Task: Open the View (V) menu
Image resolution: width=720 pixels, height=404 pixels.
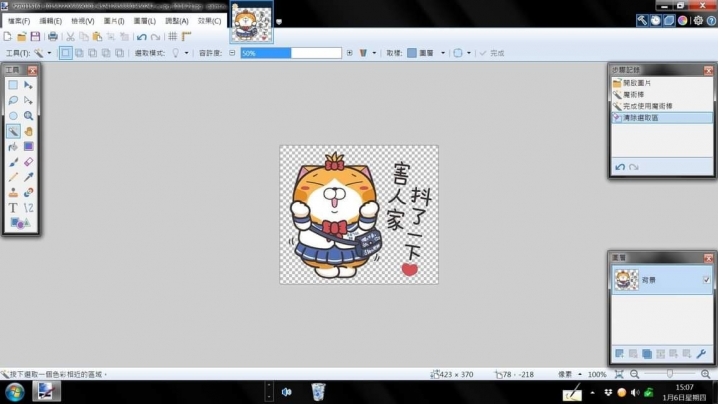Action: 83,21
